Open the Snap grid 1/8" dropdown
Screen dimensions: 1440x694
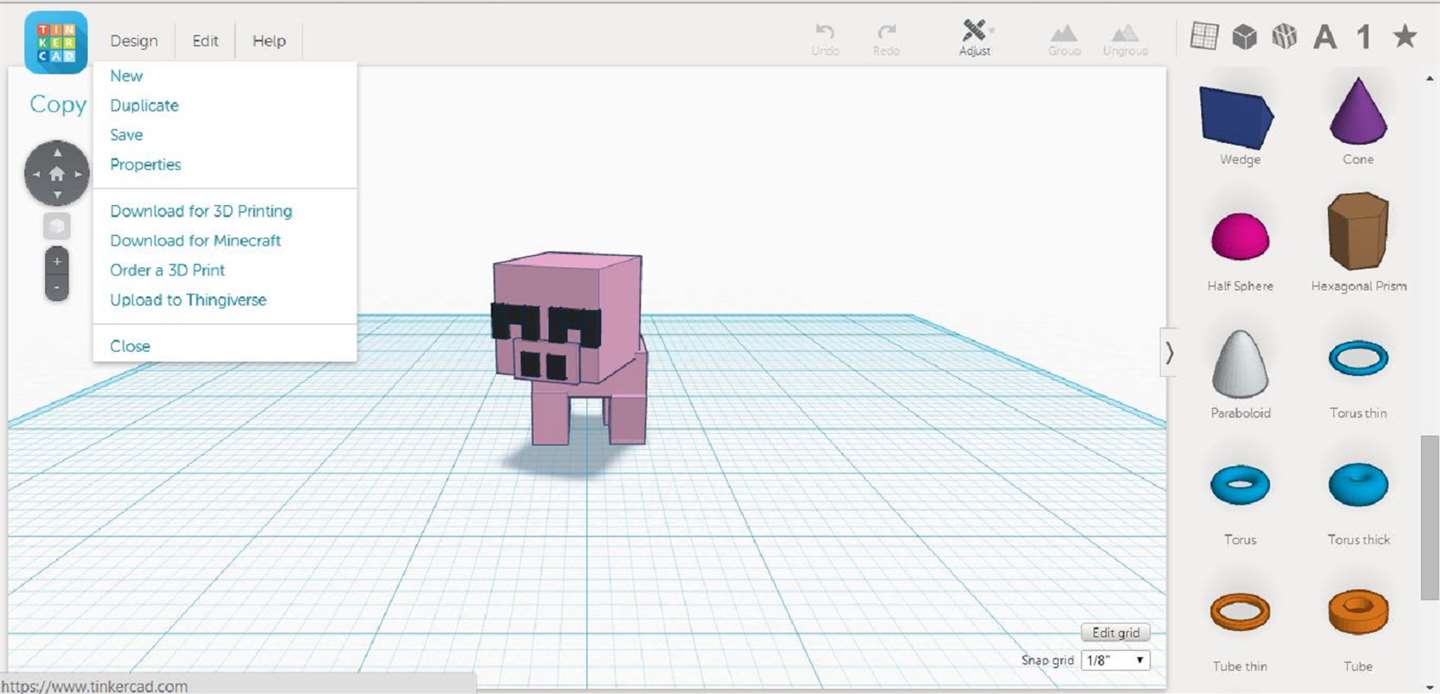pos(1116,660)
